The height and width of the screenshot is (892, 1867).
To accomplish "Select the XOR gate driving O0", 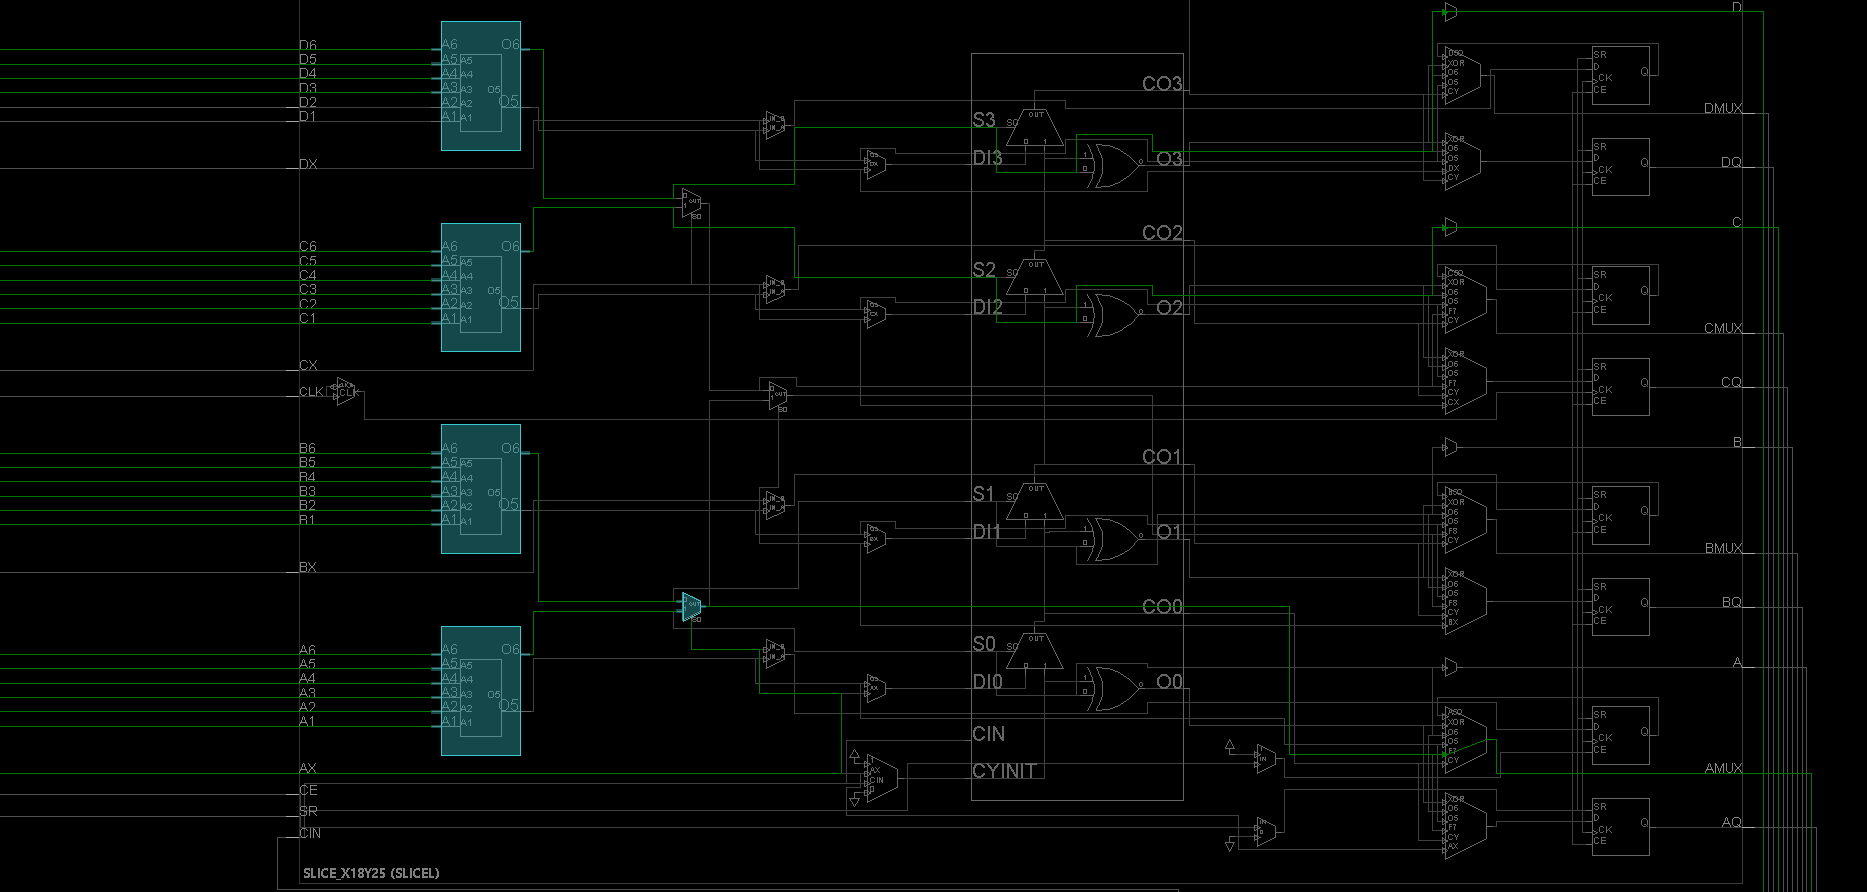I will [x=1112, y=688].
